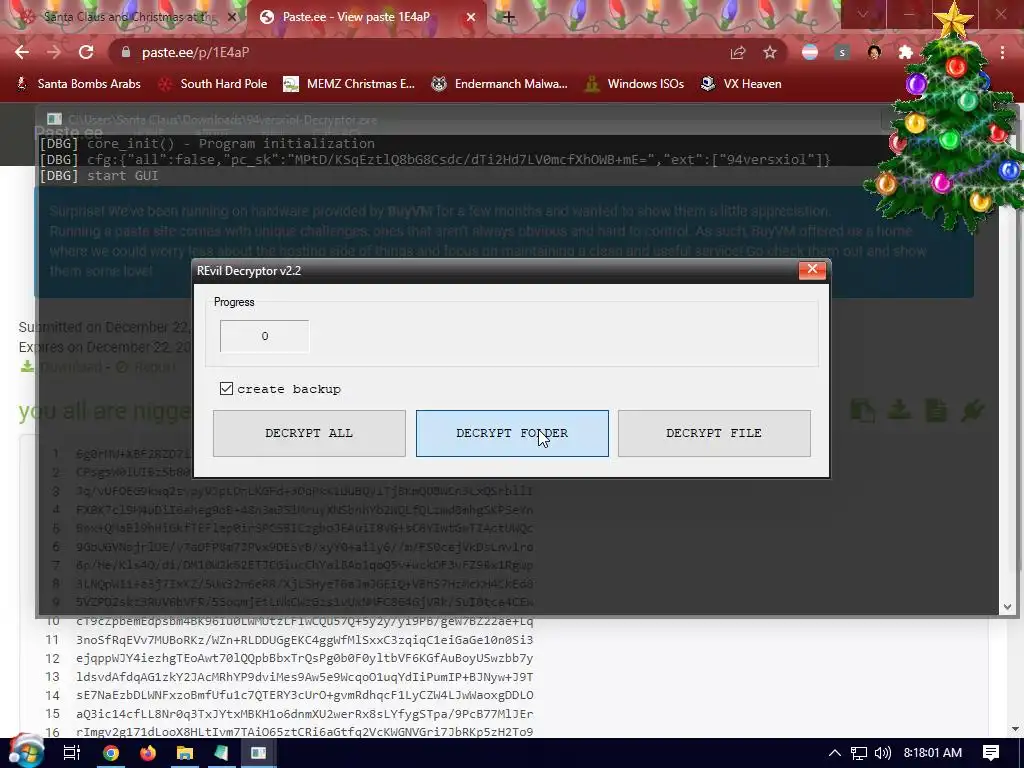Expand the hidden system tray icons chevron
Viewport: 1024px width, 768px height.
pyautogui.click(x=835, y=753)
